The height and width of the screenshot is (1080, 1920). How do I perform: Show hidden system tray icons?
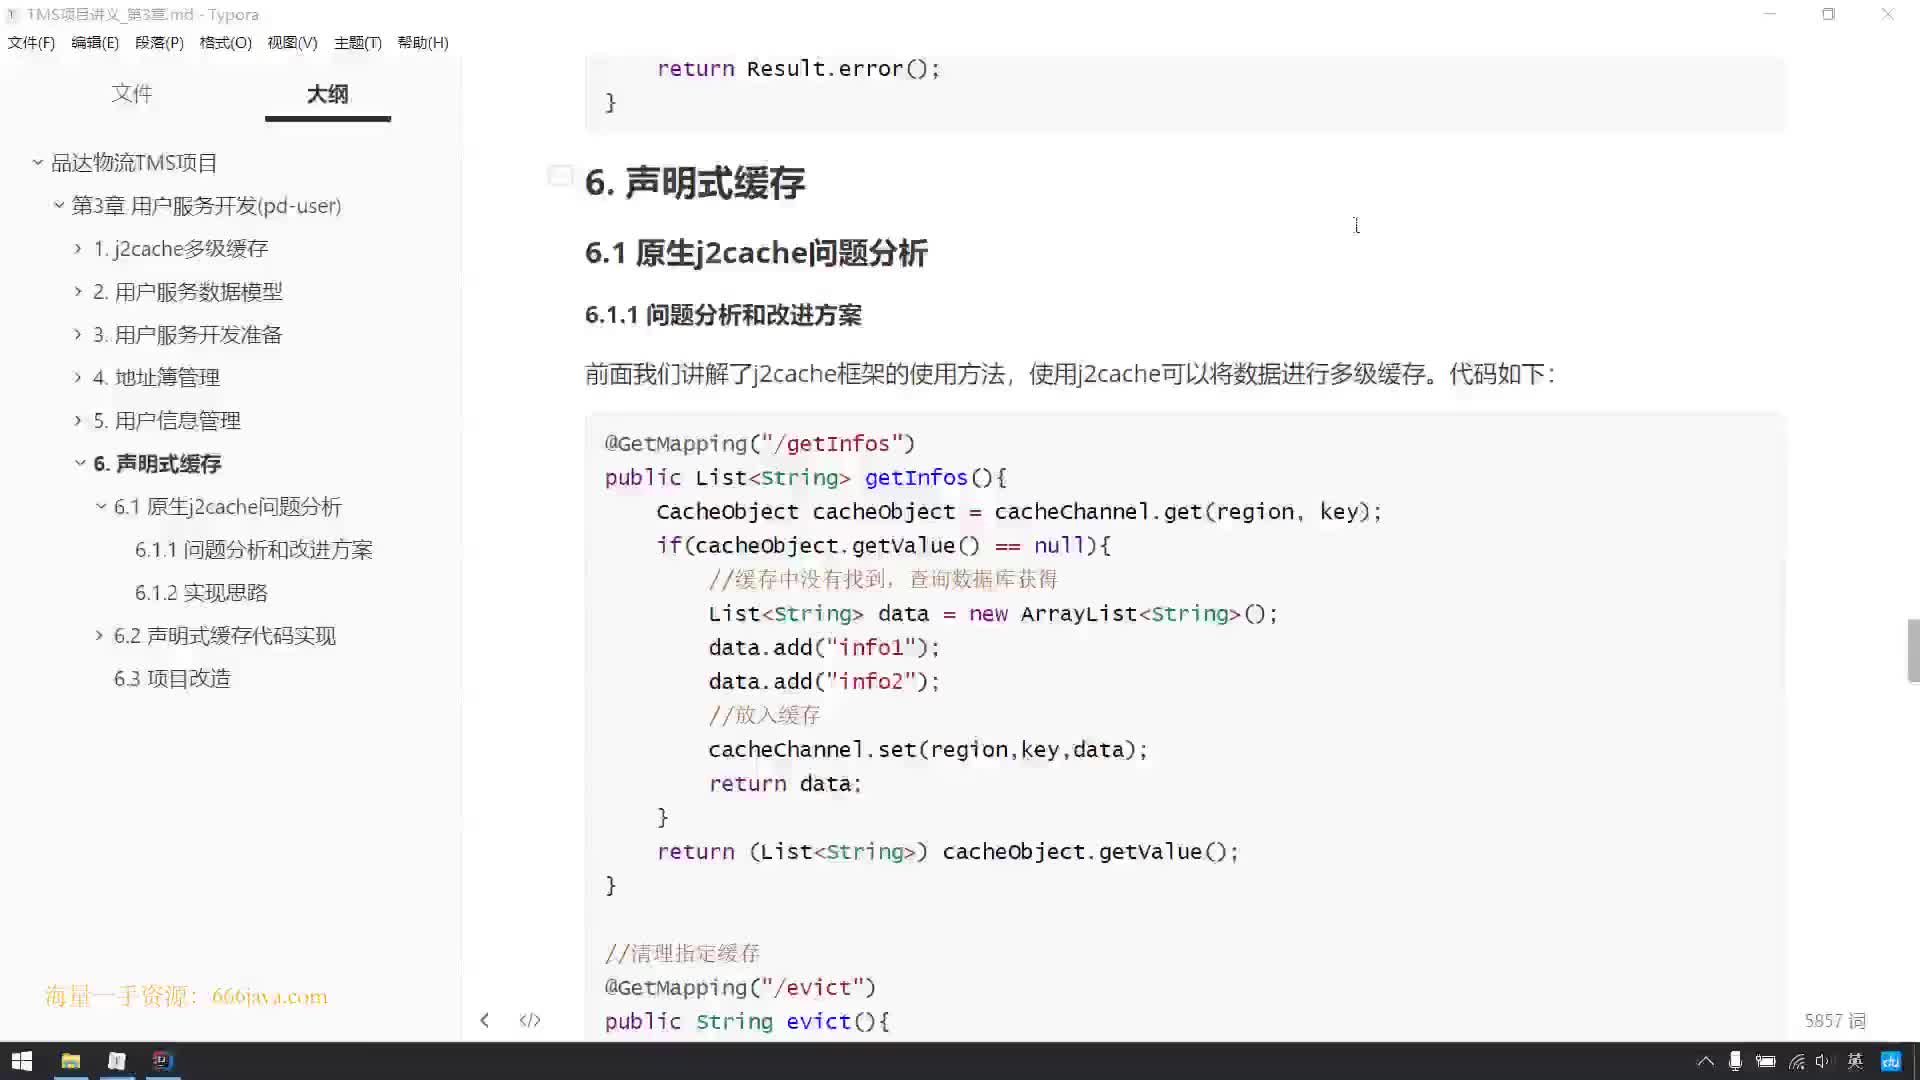click(1706, 1061)
